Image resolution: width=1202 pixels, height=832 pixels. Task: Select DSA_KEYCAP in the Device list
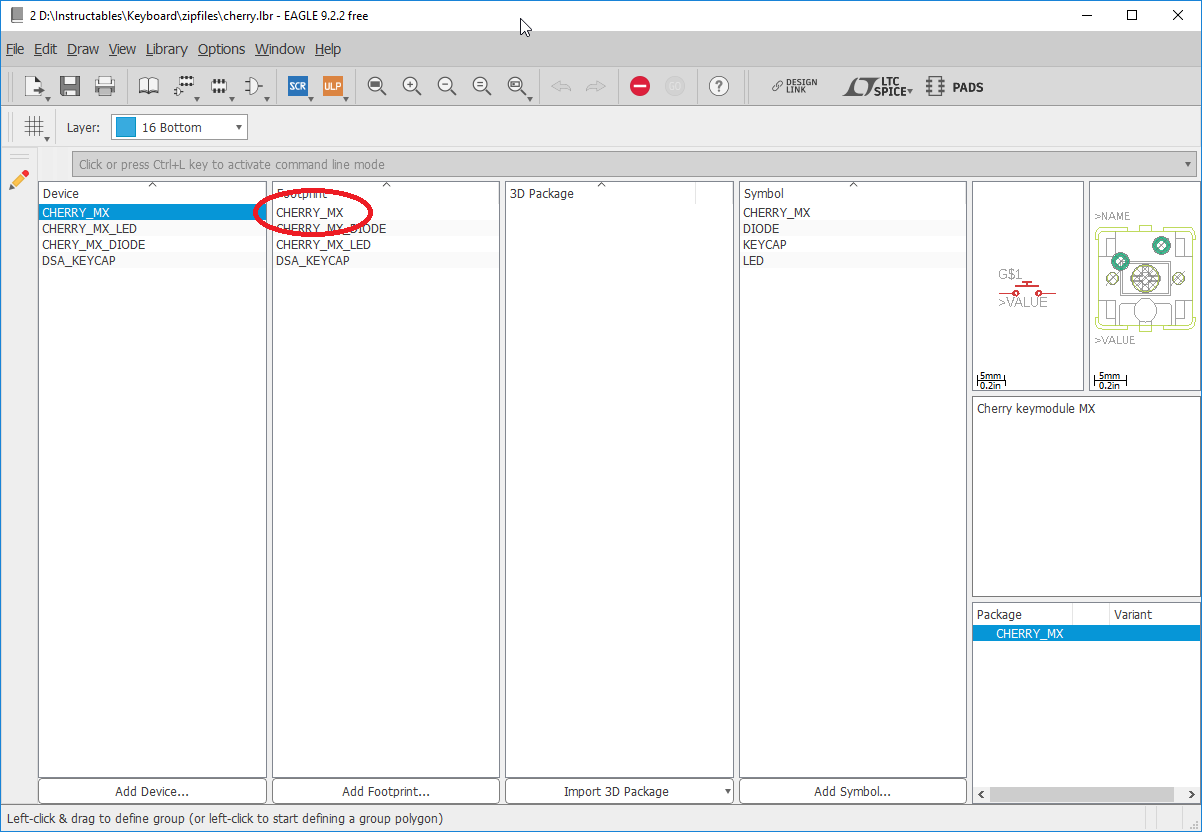pyautogui.click(x=152, y=261)
